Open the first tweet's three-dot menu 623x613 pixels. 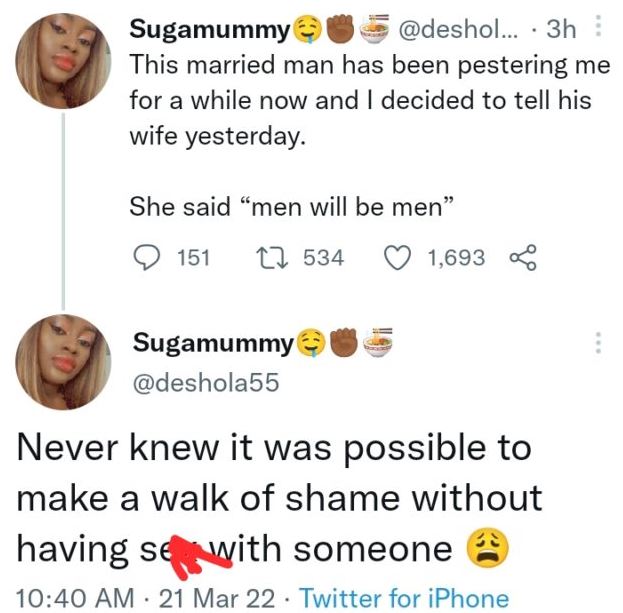point(599,29)
